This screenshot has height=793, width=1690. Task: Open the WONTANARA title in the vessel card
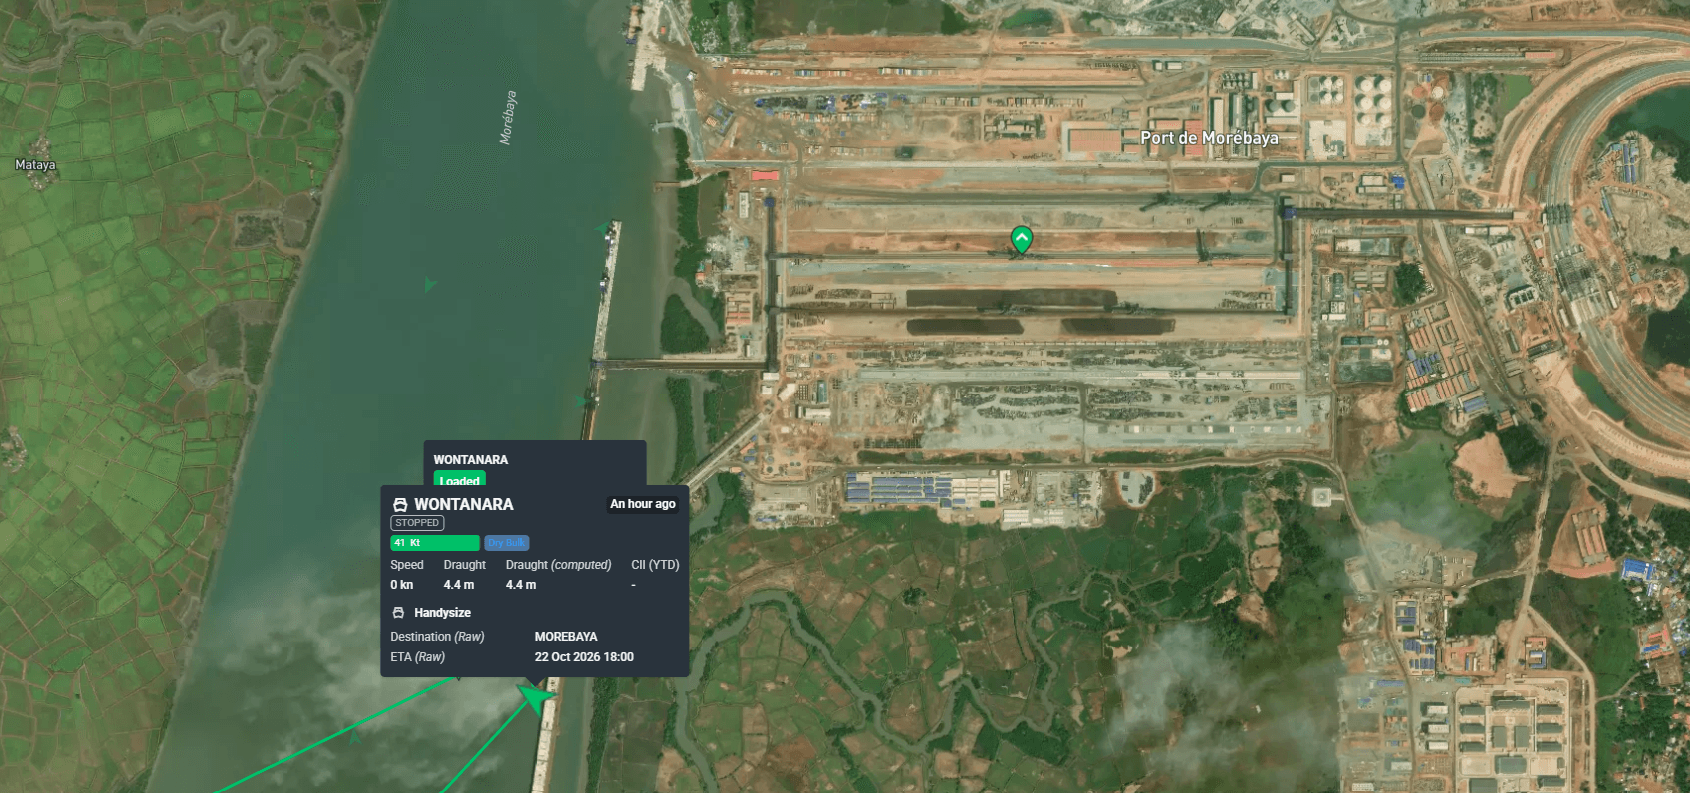tap(464, 505)
